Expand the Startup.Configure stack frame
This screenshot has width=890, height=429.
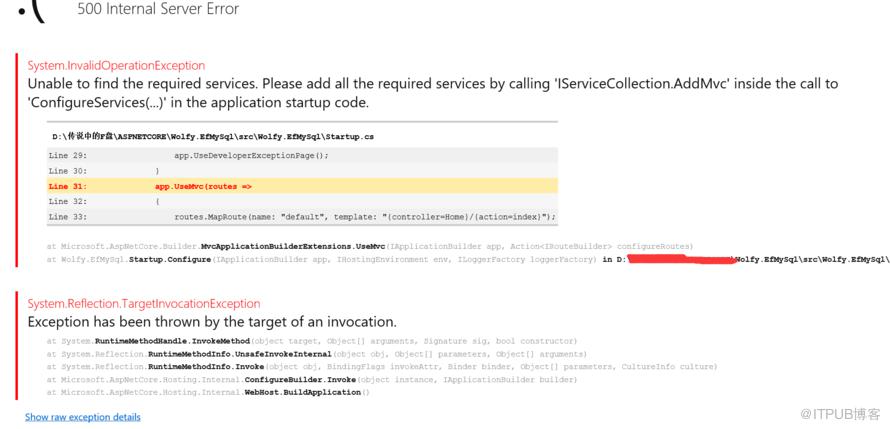tap(468, 260)
